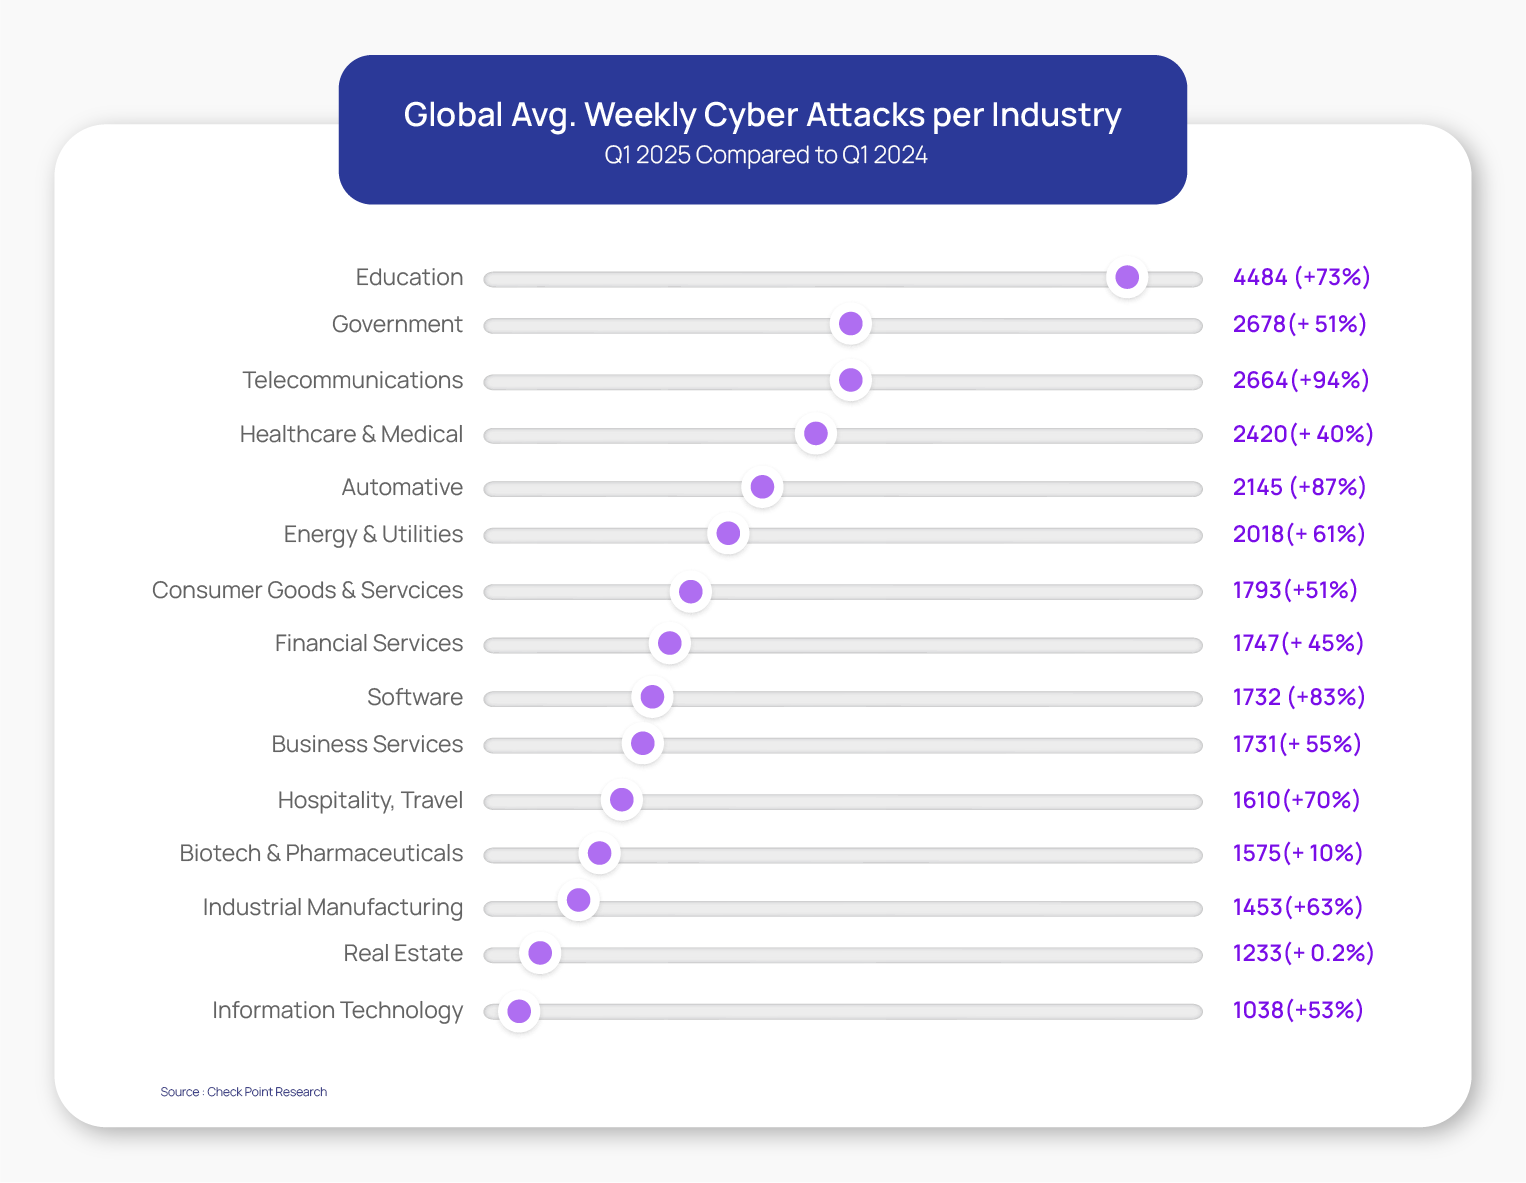Click the chart title about Weekly Cyber Attacks

(x=762, y=115)
